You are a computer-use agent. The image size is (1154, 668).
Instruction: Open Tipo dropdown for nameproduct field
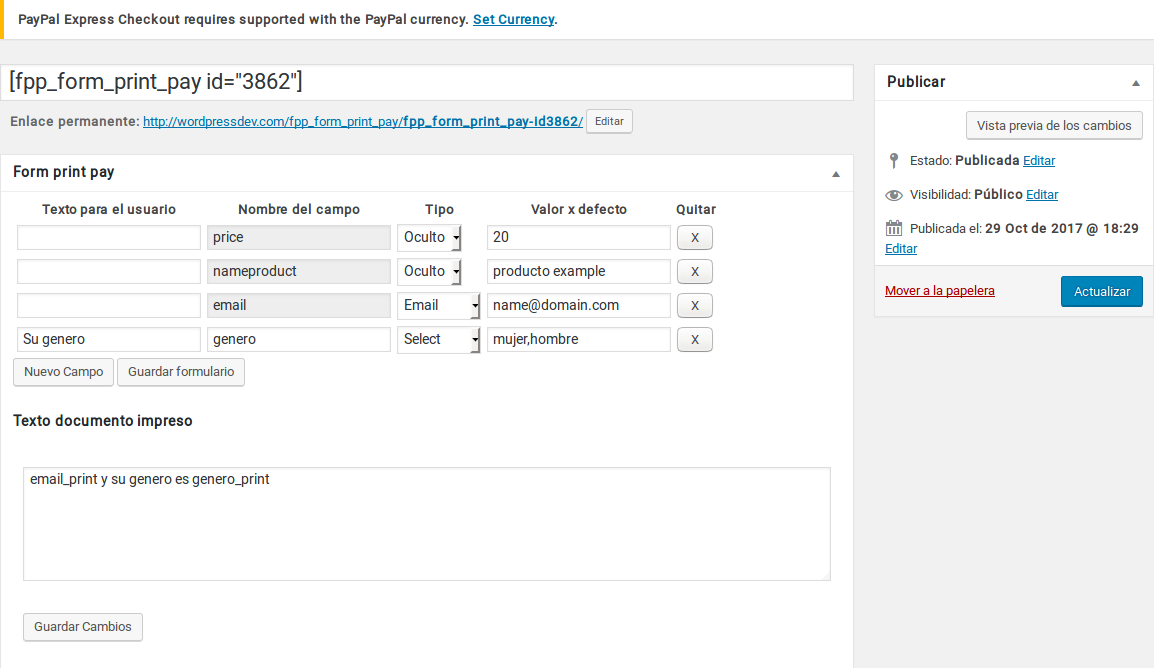(x=429, y=271)
